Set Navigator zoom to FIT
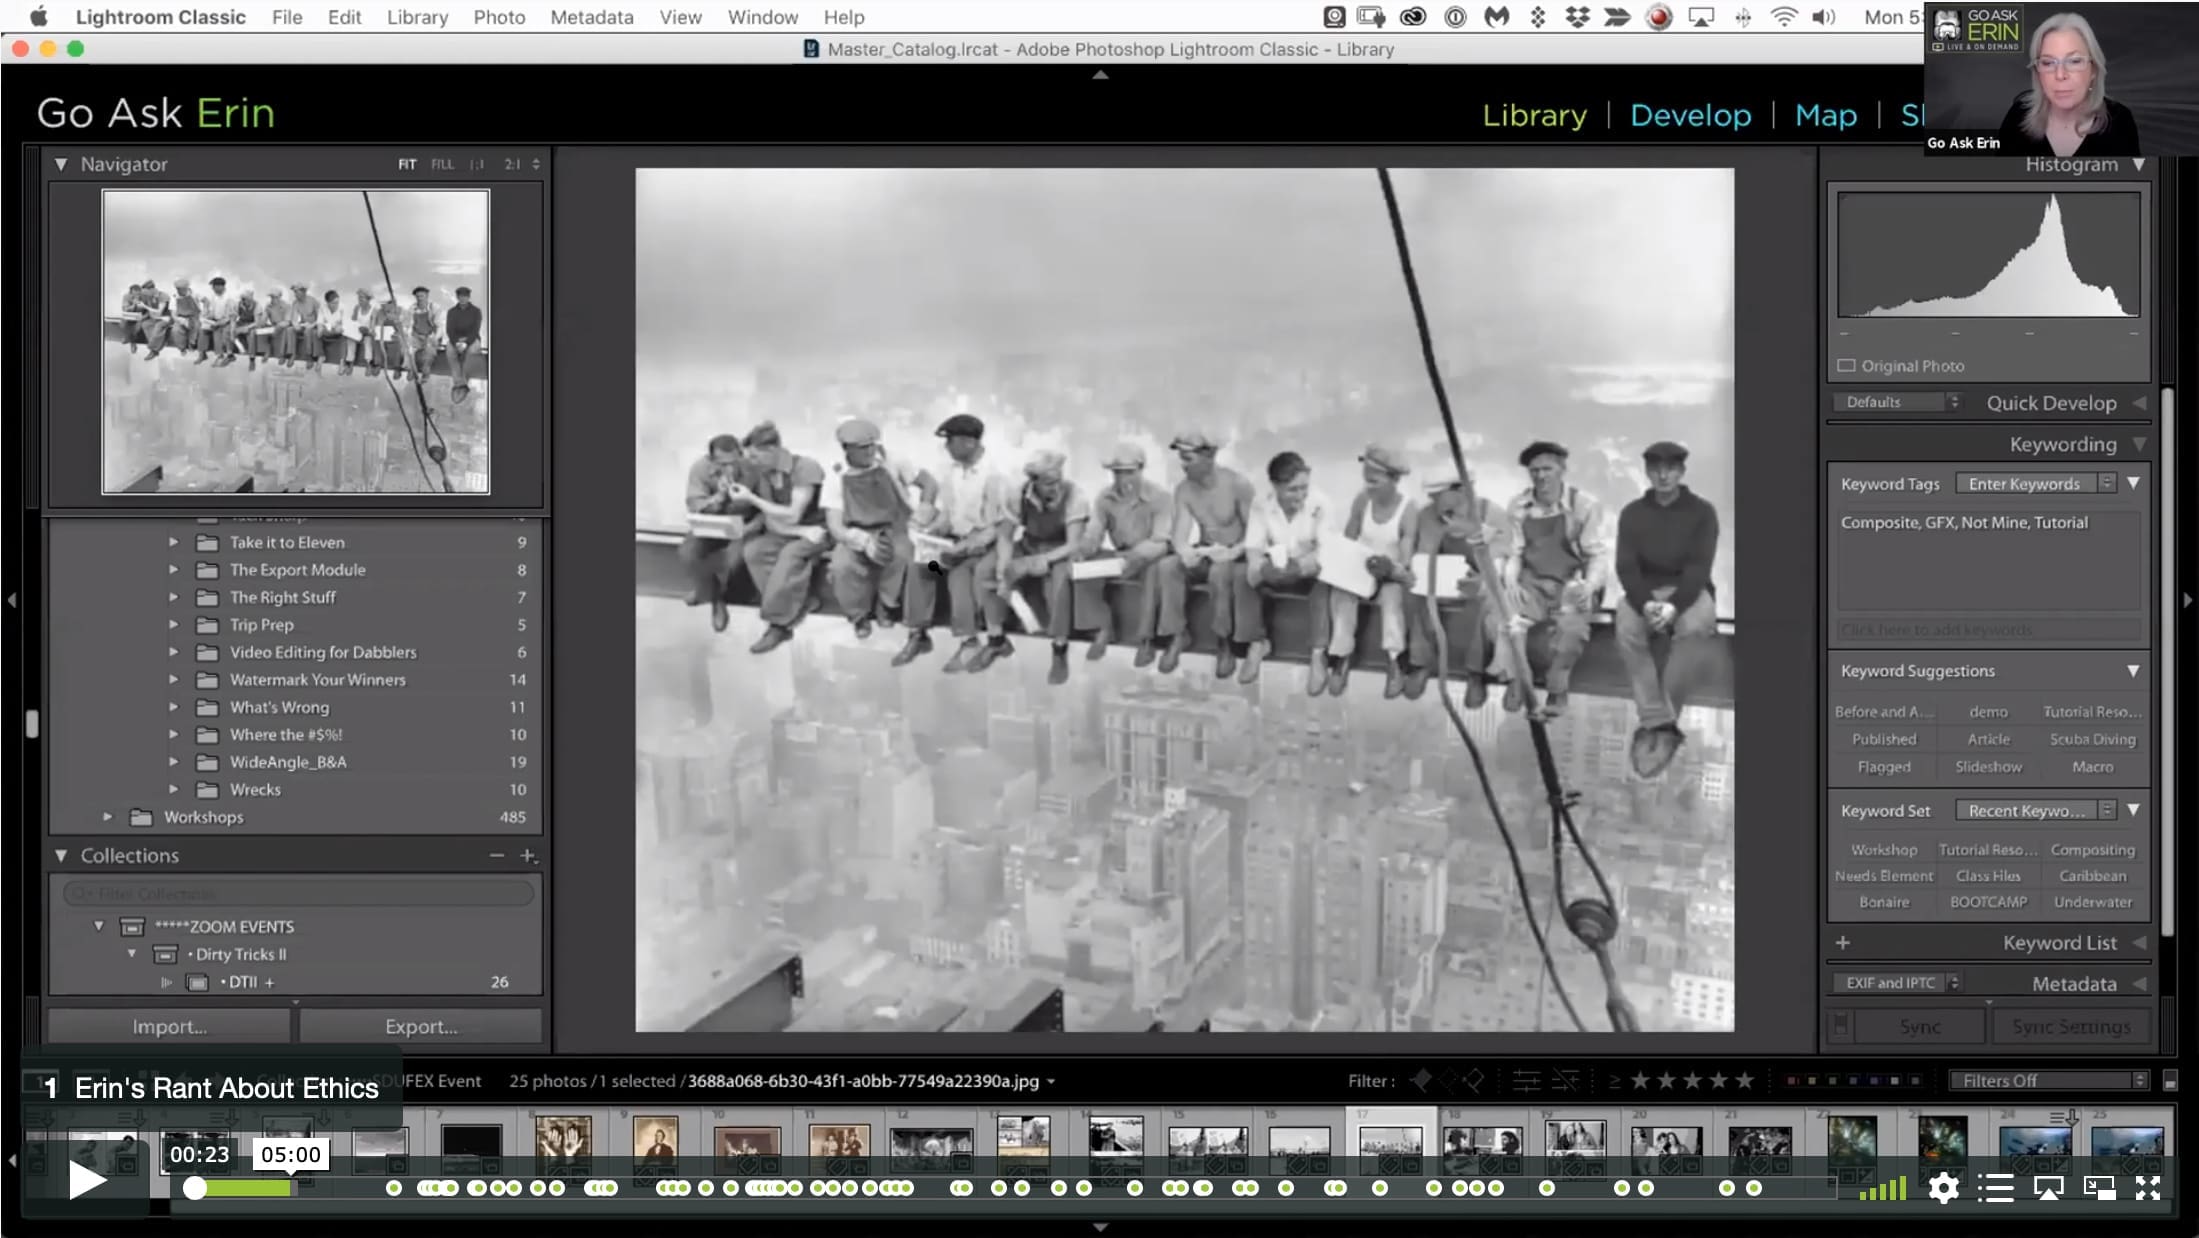The height and width of the screenshot is (1238, 2199). point(407,164)
